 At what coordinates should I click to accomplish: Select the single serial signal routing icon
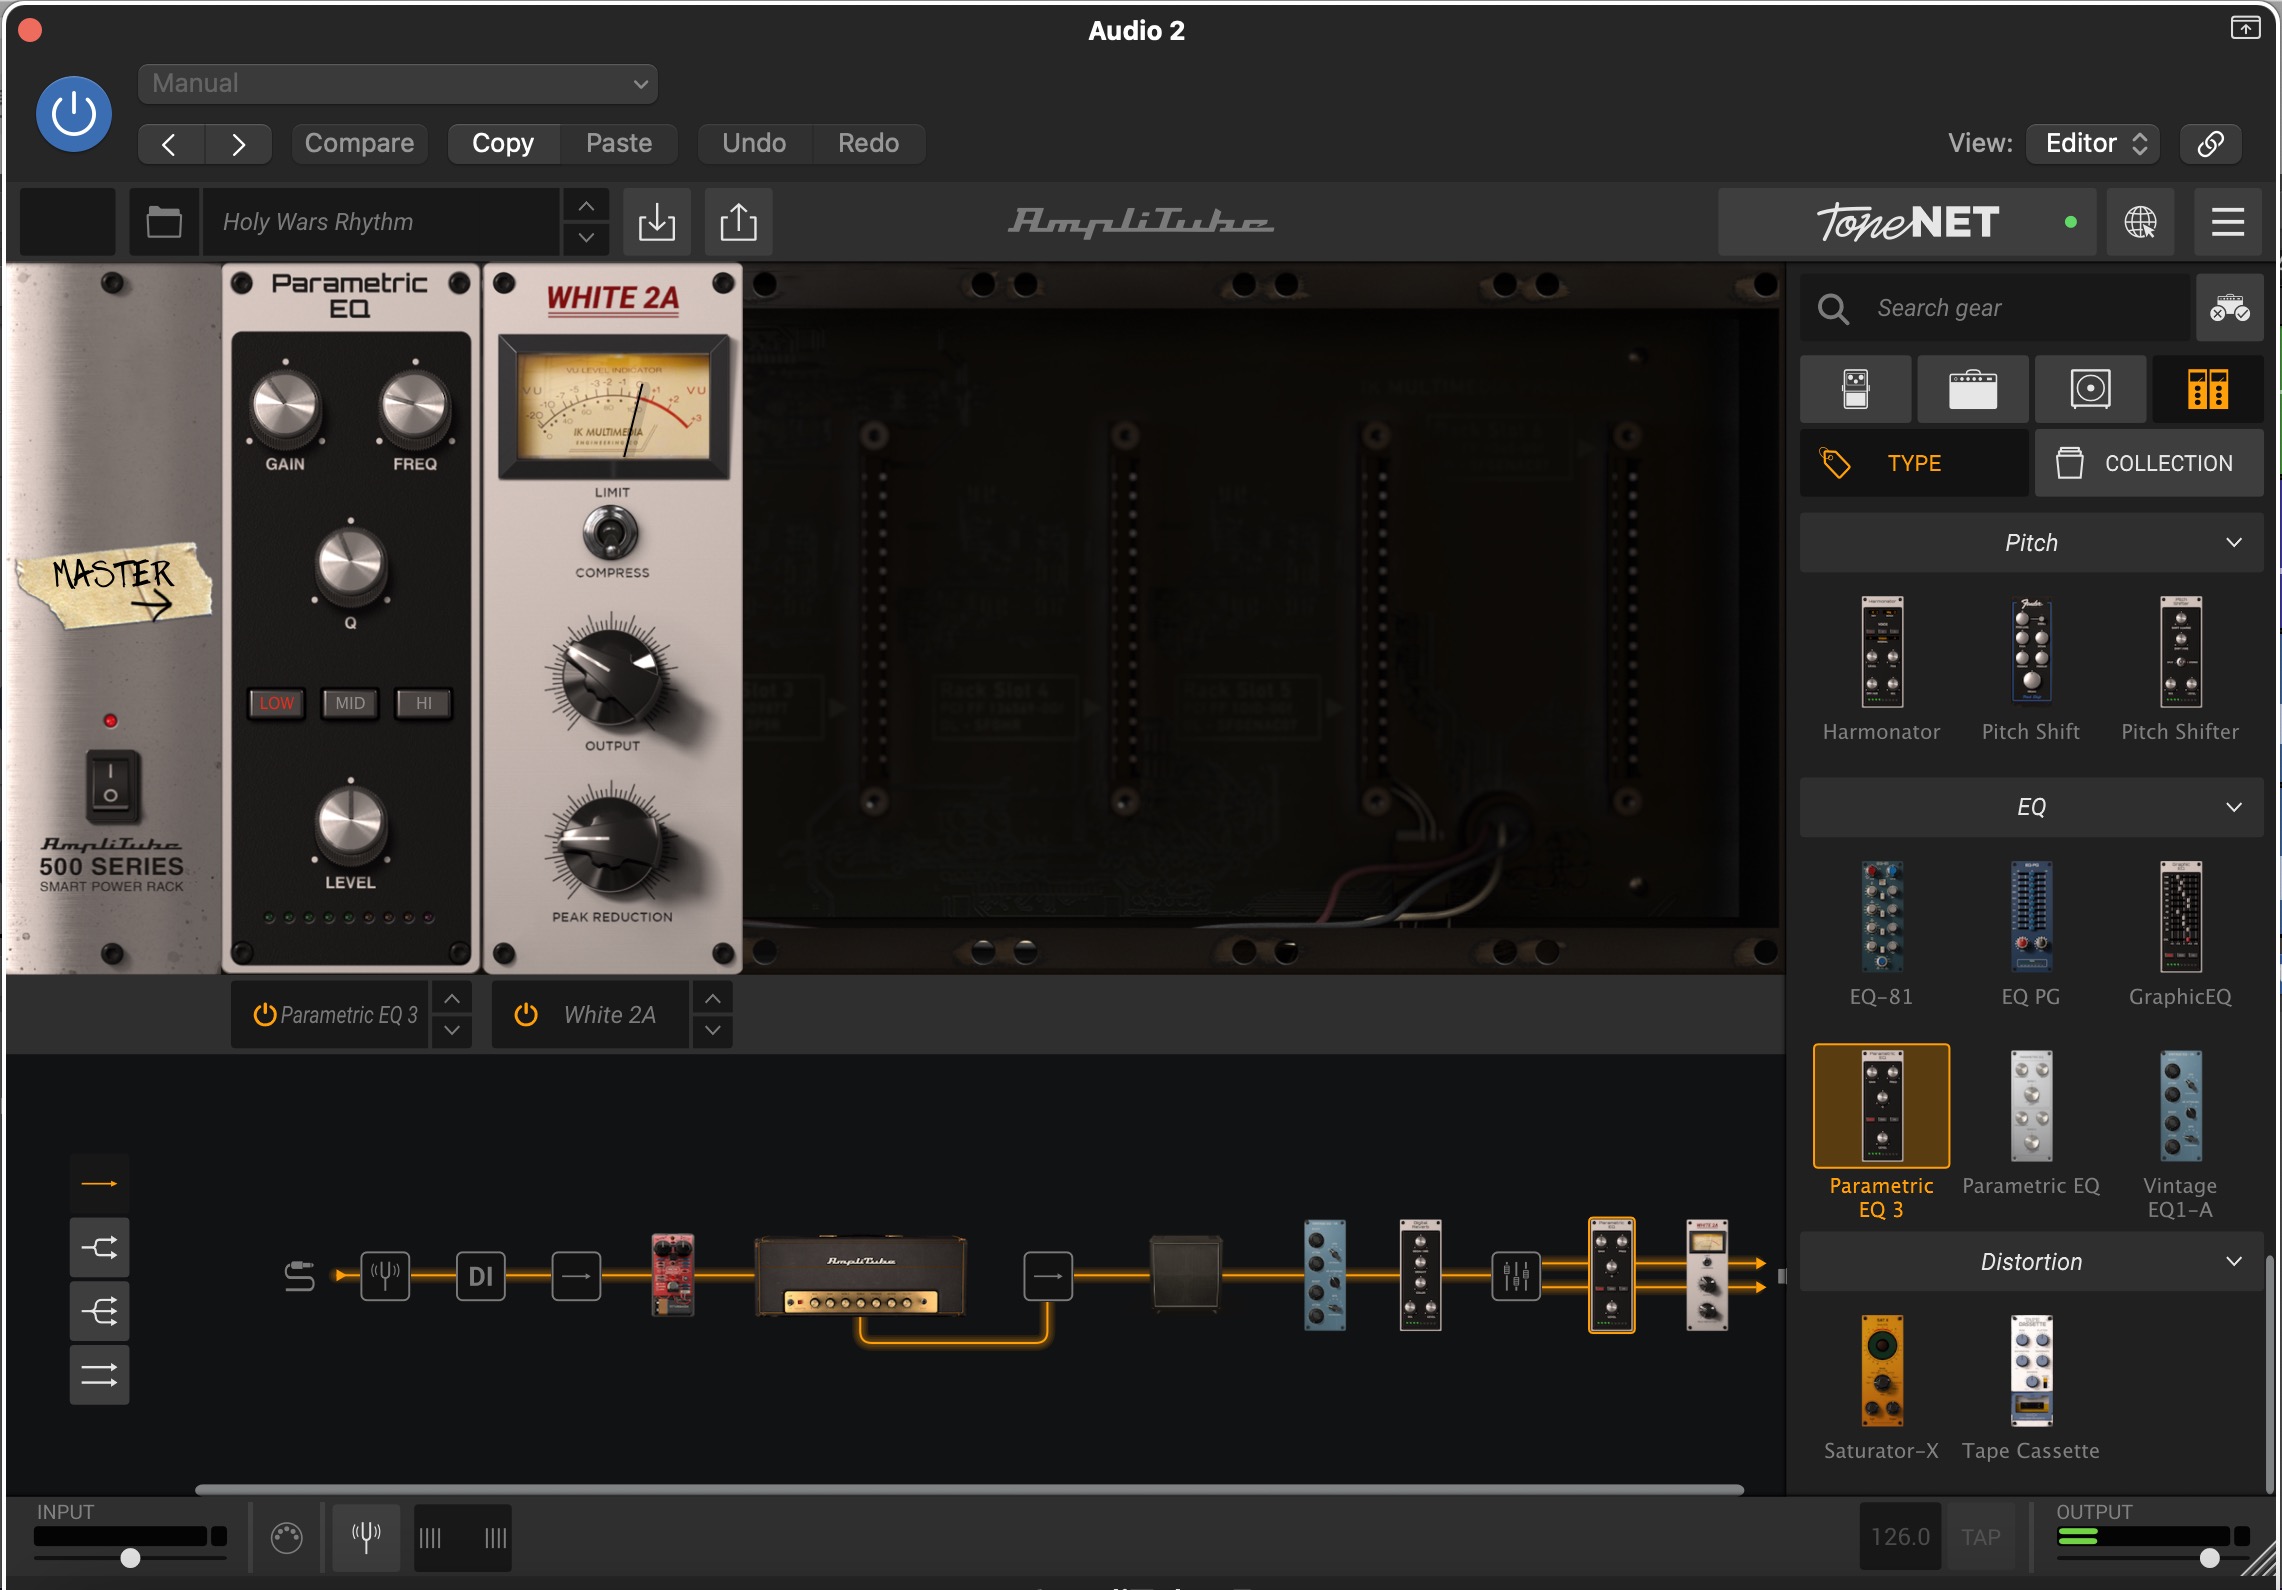tap(99, 1184)
